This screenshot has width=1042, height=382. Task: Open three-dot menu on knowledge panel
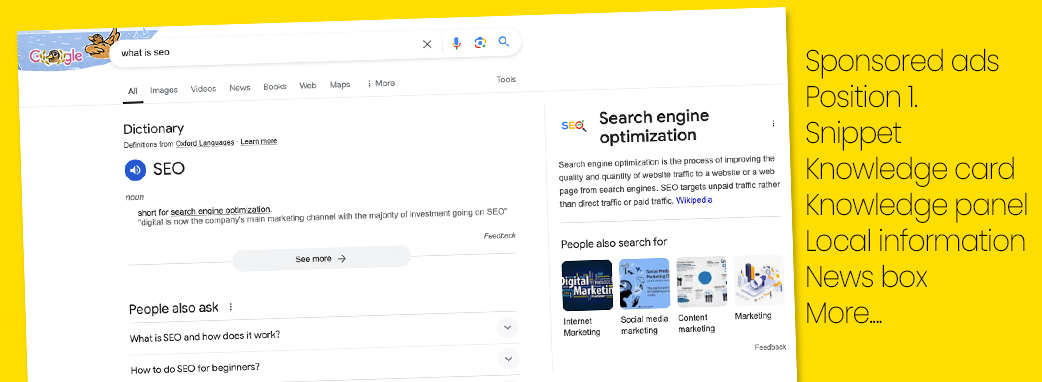click(x=773, y=124)
